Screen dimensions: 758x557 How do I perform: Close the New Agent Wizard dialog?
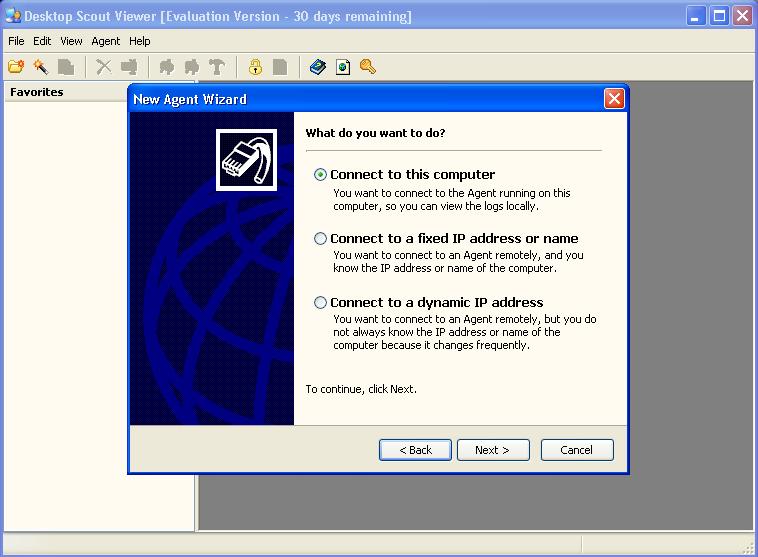tap(614, 99)
